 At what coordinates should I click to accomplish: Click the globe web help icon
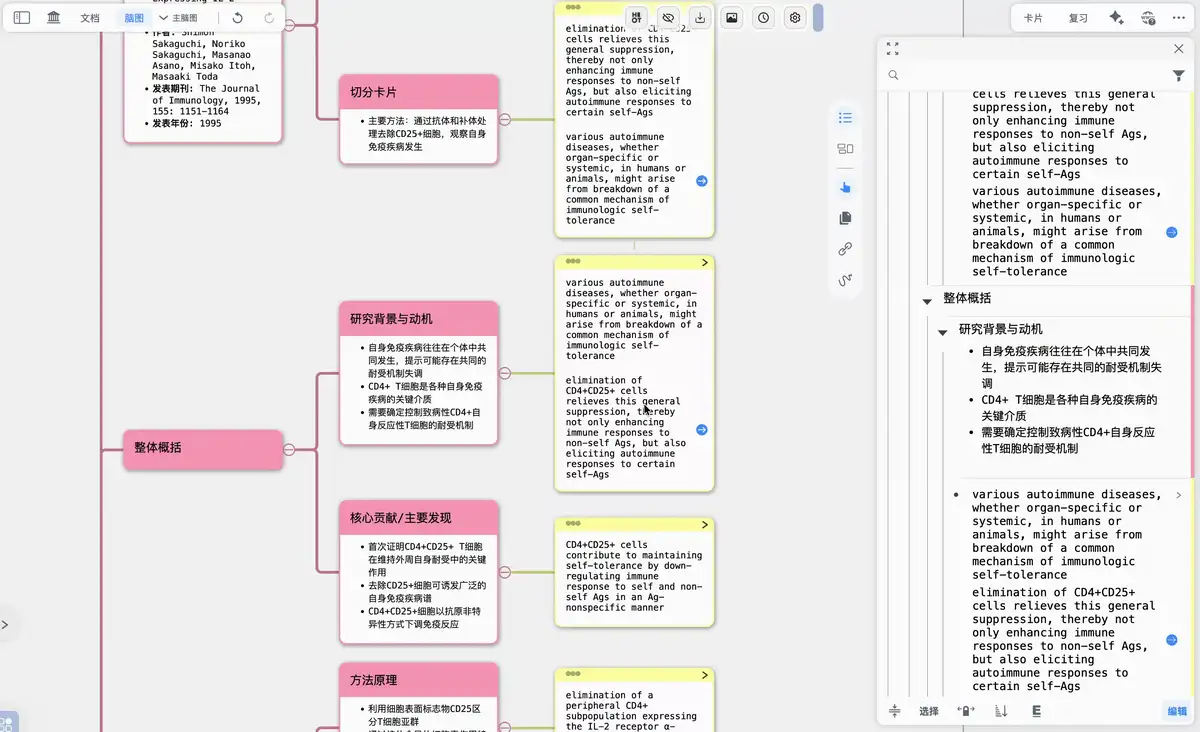pyautogui.click(x=1148, y=17)
